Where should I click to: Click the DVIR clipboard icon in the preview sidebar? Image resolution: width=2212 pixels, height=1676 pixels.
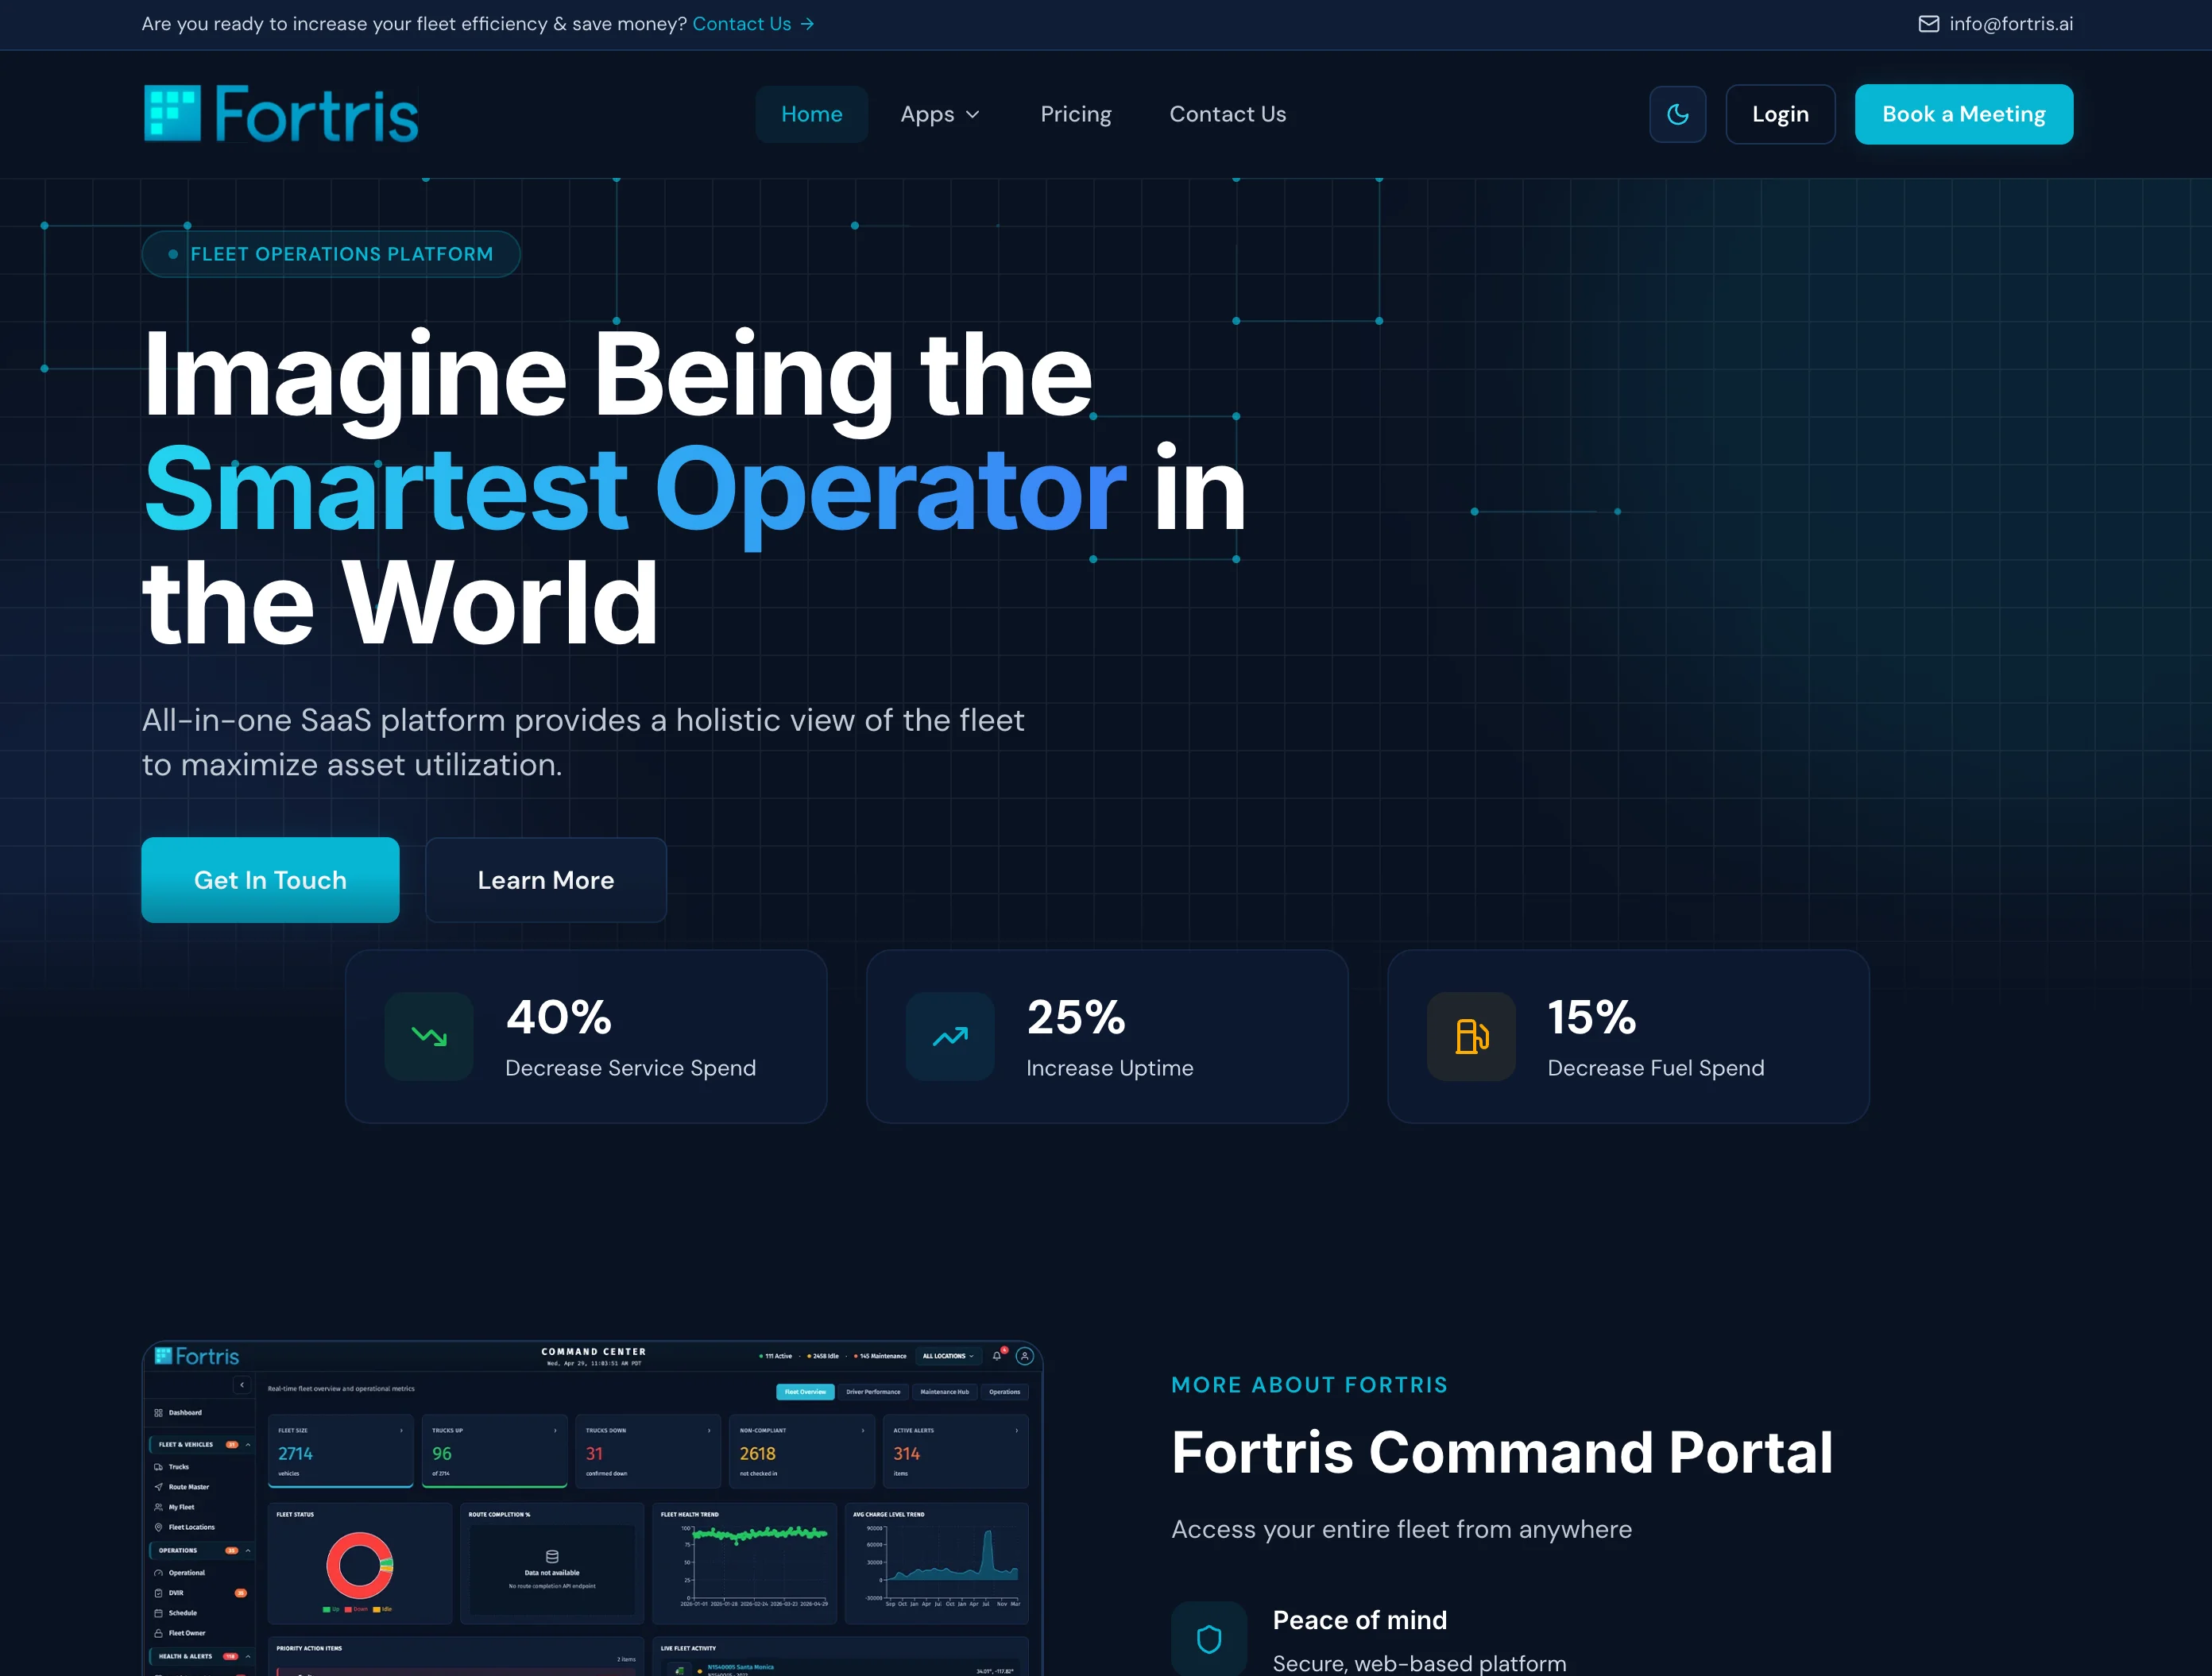point(159,1593)
